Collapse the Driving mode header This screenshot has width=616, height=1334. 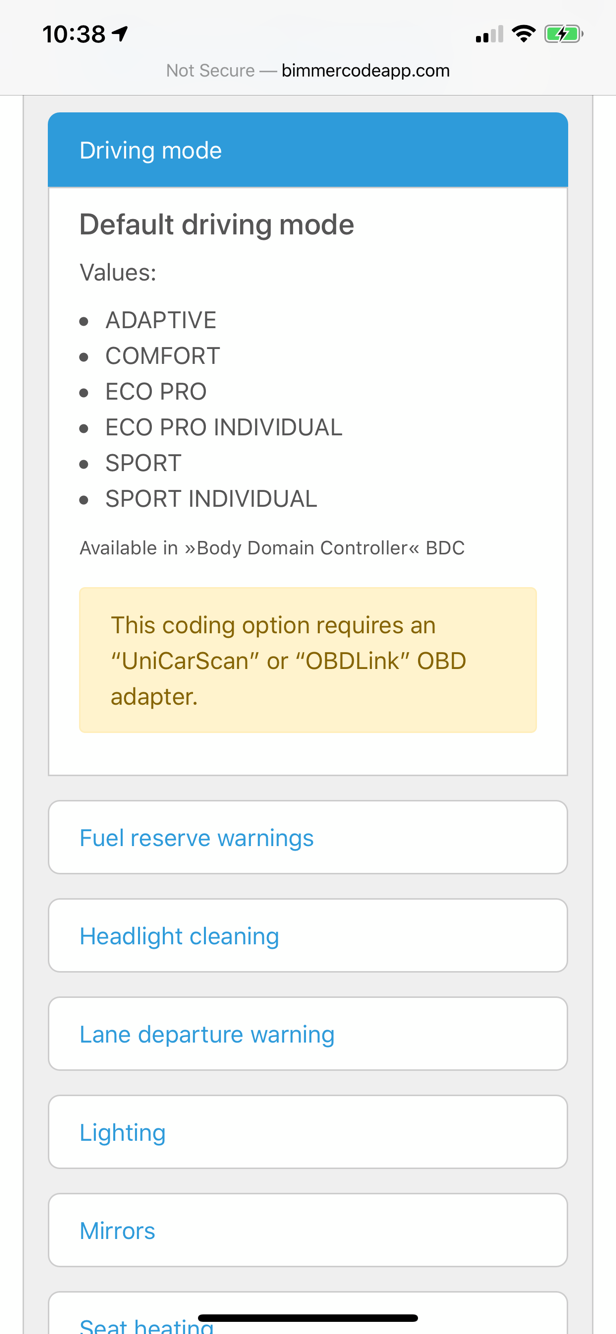click(308, 150)
